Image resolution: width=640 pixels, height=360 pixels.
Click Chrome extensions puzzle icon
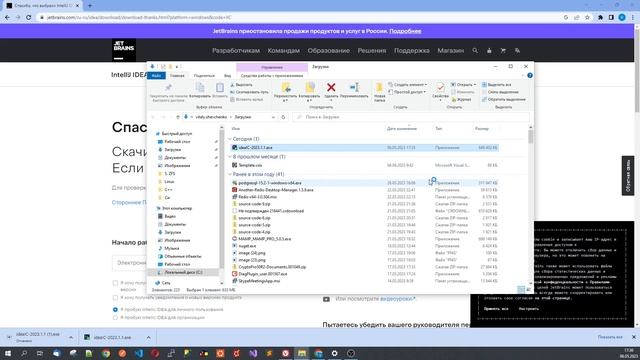(x=600, y=18)
